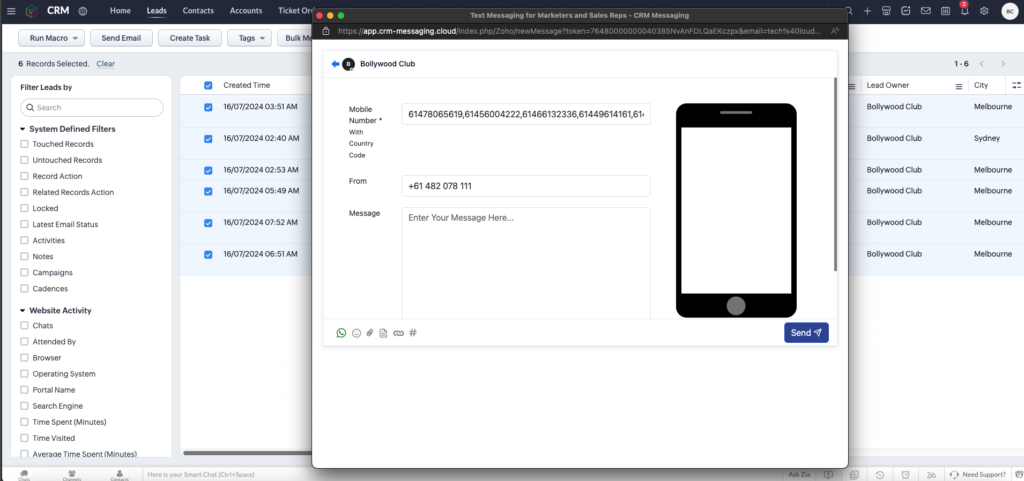Open the Leads tab
Image resolution: width=1024 pixels, height=481 pixels.
[x=157, y=11]
